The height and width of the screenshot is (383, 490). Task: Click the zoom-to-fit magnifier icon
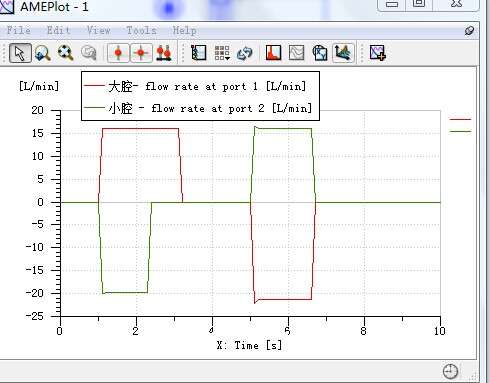(x=66, y=53)
